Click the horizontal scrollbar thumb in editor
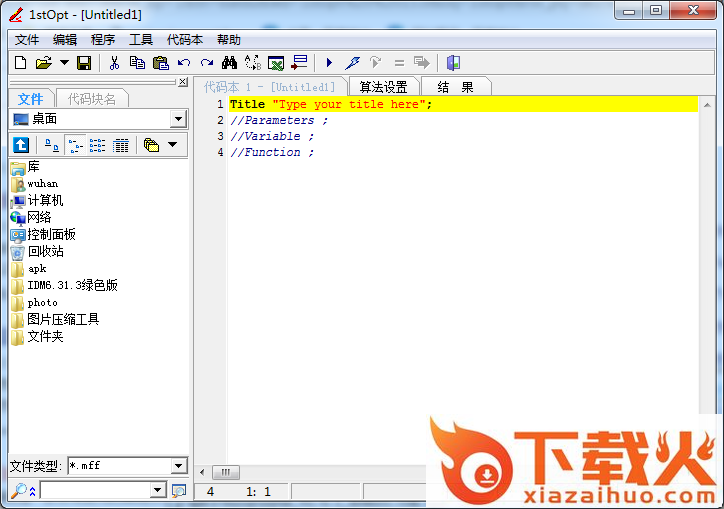Viewport: 724px width, 509px height. coord(225,472)
